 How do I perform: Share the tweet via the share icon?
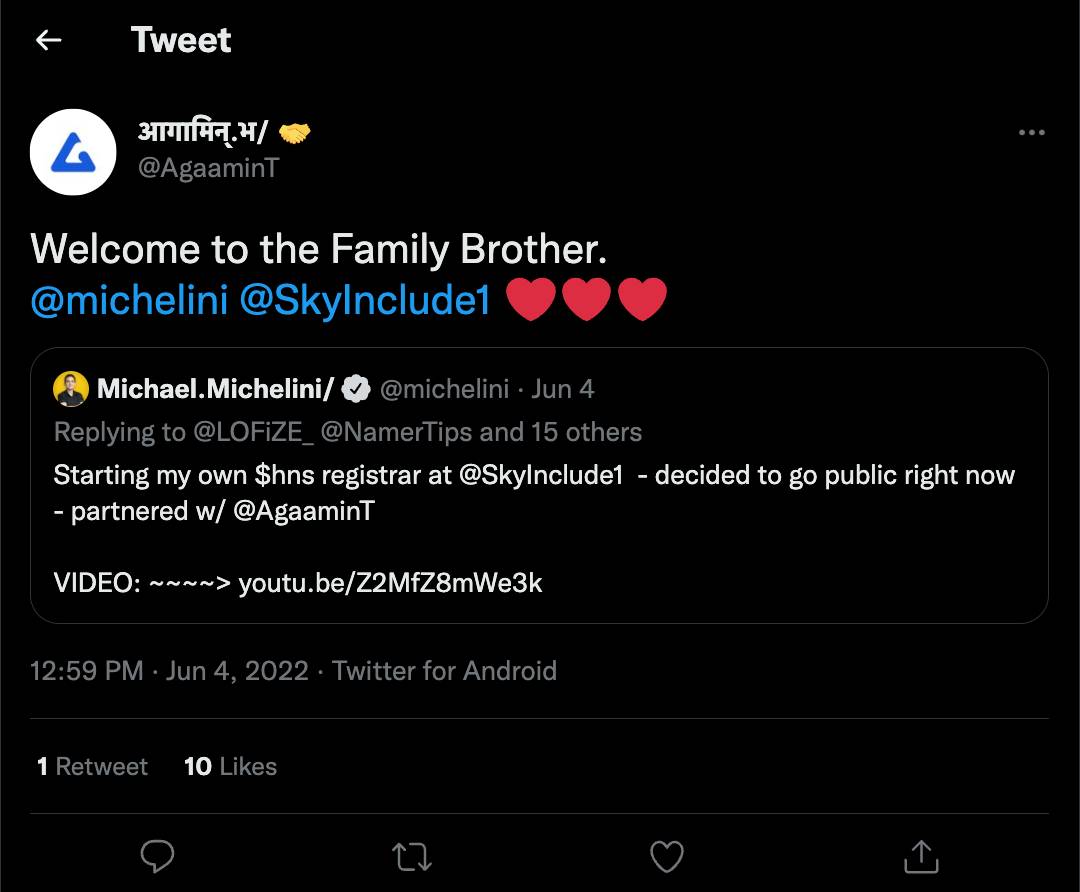[x=920, y=857]
